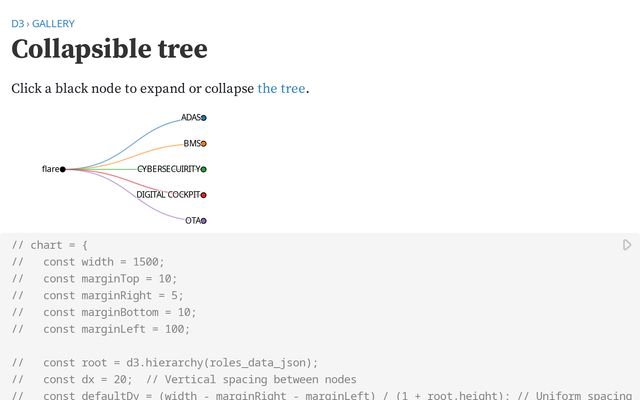Click the purple OTA node circle
Viewport: 640px width, 400px height.
204,220
